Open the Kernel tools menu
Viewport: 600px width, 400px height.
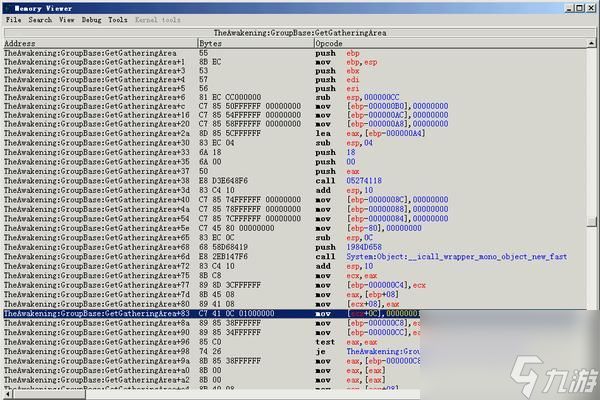[x=157, y=19]
